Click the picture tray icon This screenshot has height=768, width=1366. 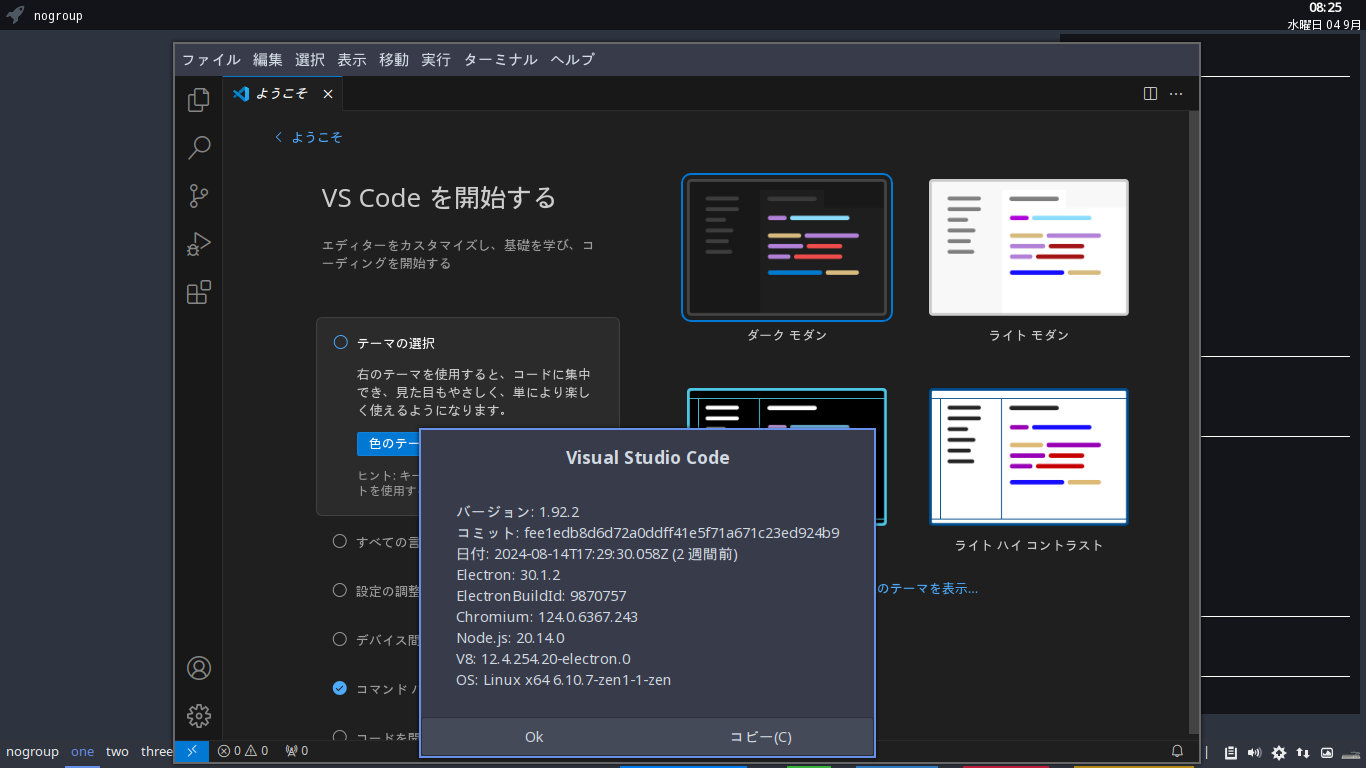[x=1327, y=753]
